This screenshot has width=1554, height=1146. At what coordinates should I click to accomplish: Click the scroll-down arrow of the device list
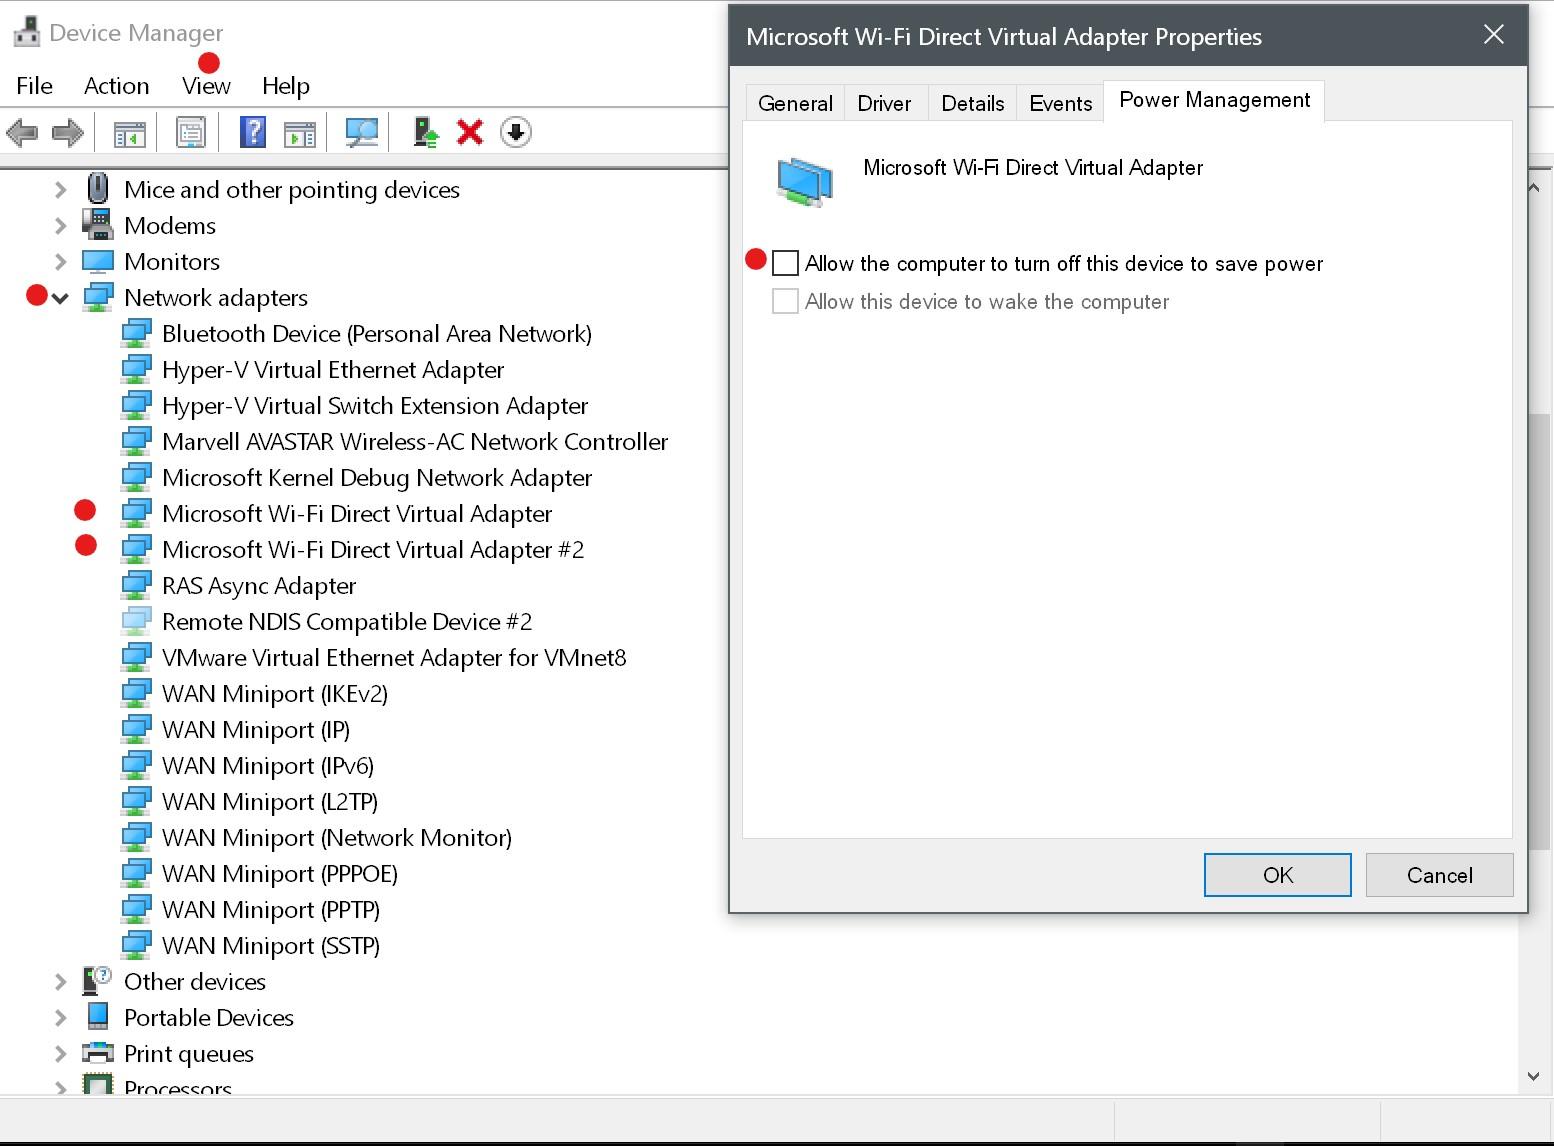click(1533, 1076)
